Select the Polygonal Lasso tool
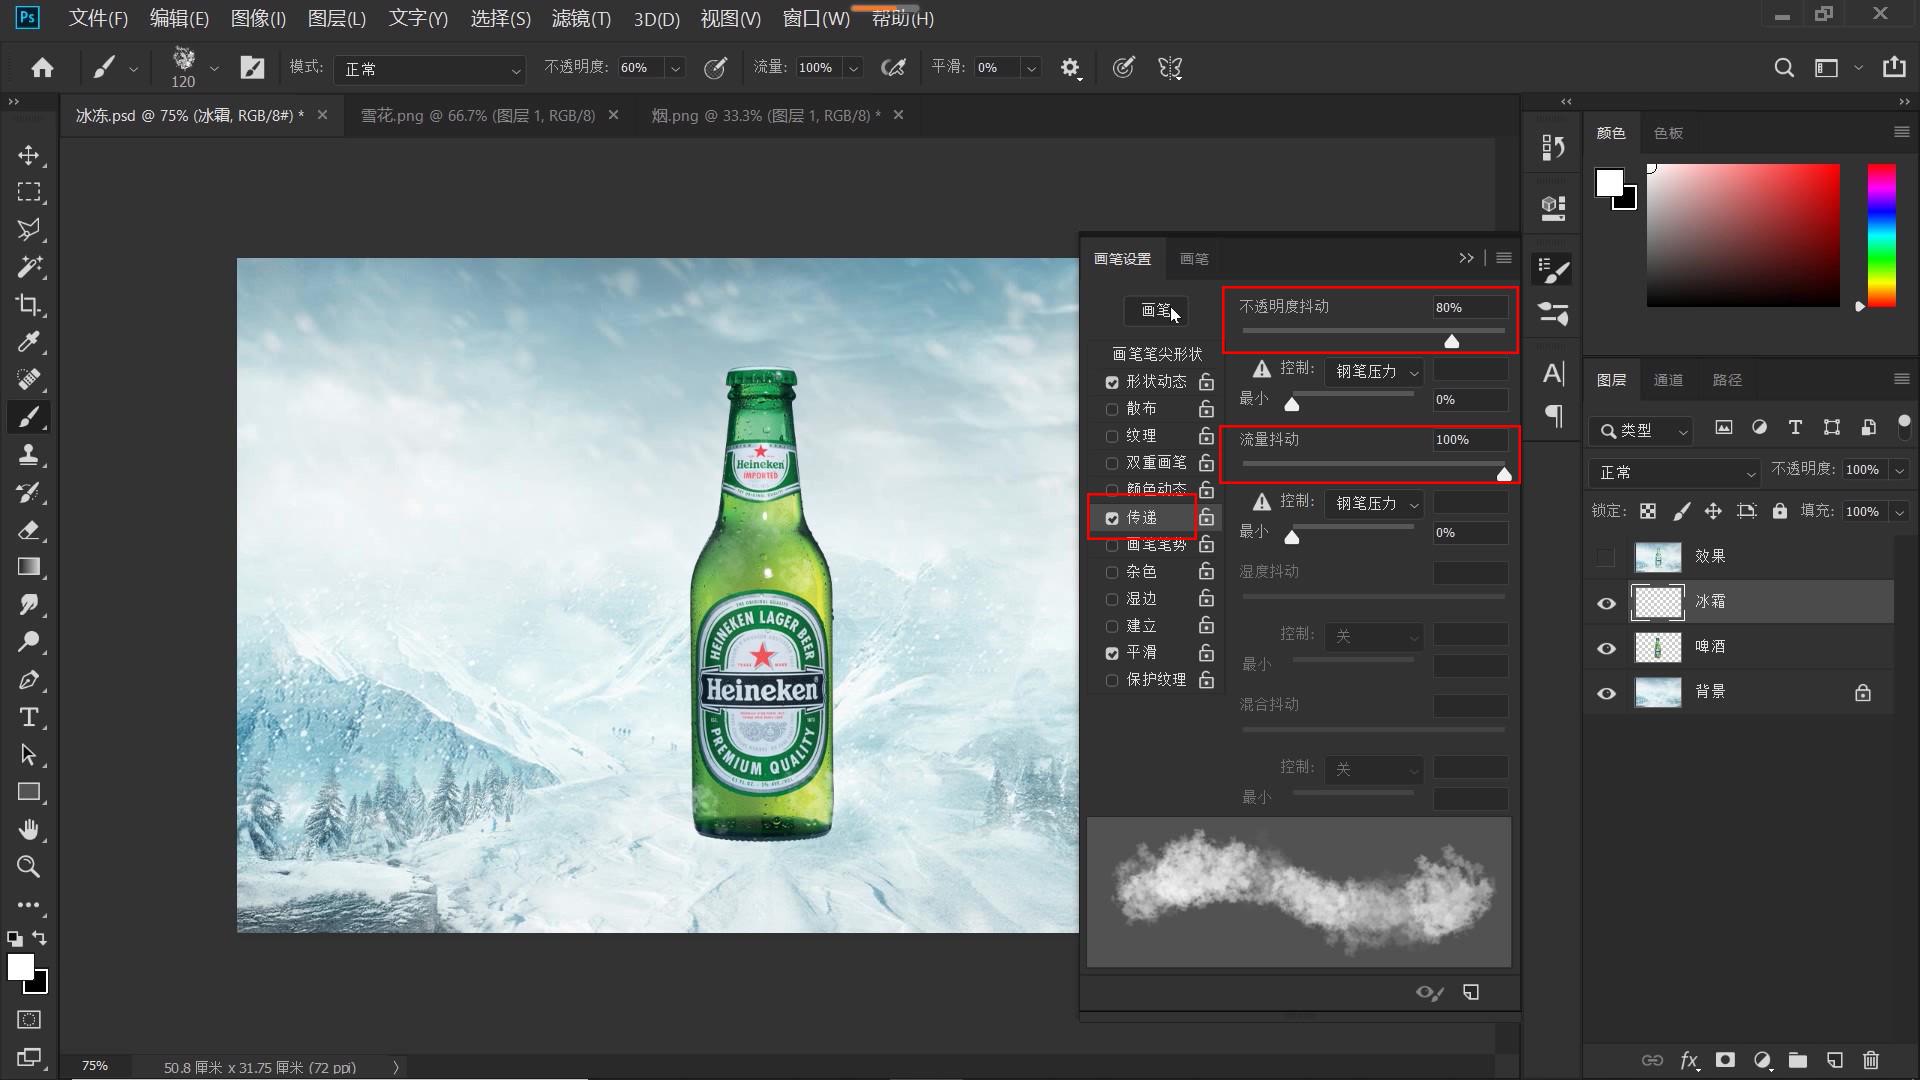 29,230
